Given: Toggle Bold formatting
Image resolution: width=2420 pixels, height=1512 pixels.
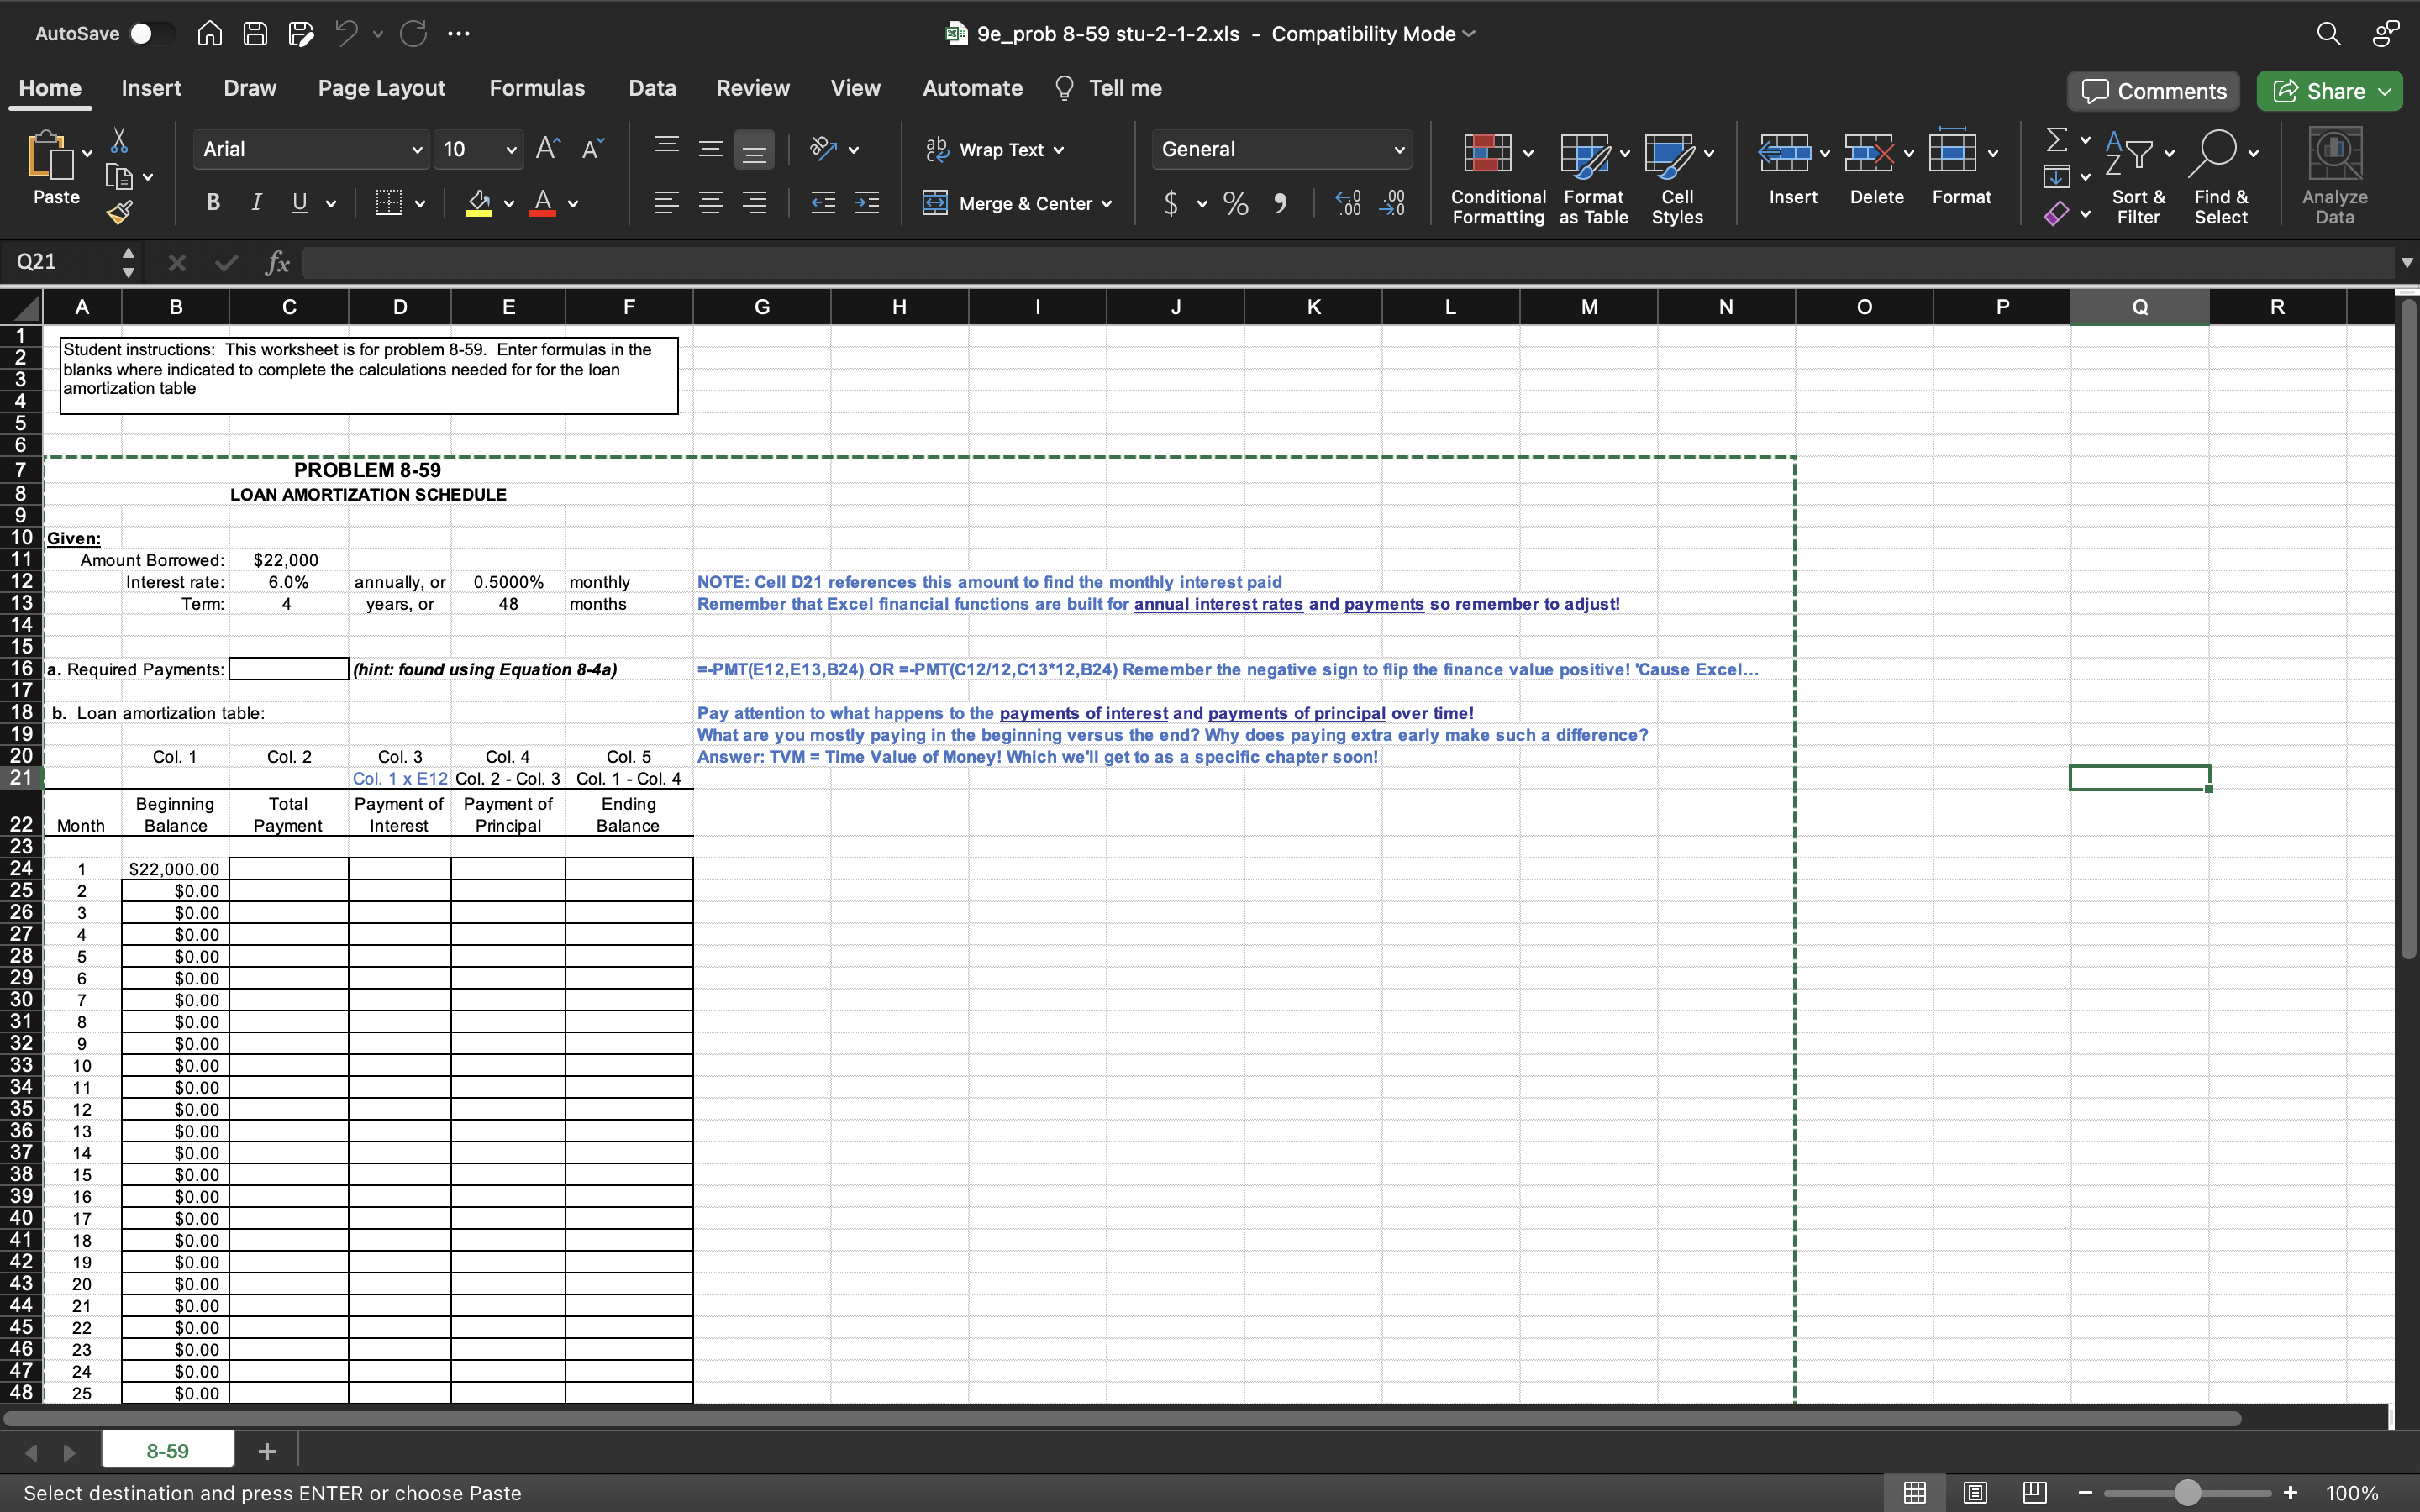Looking at the screenshot, I should 213,203.
